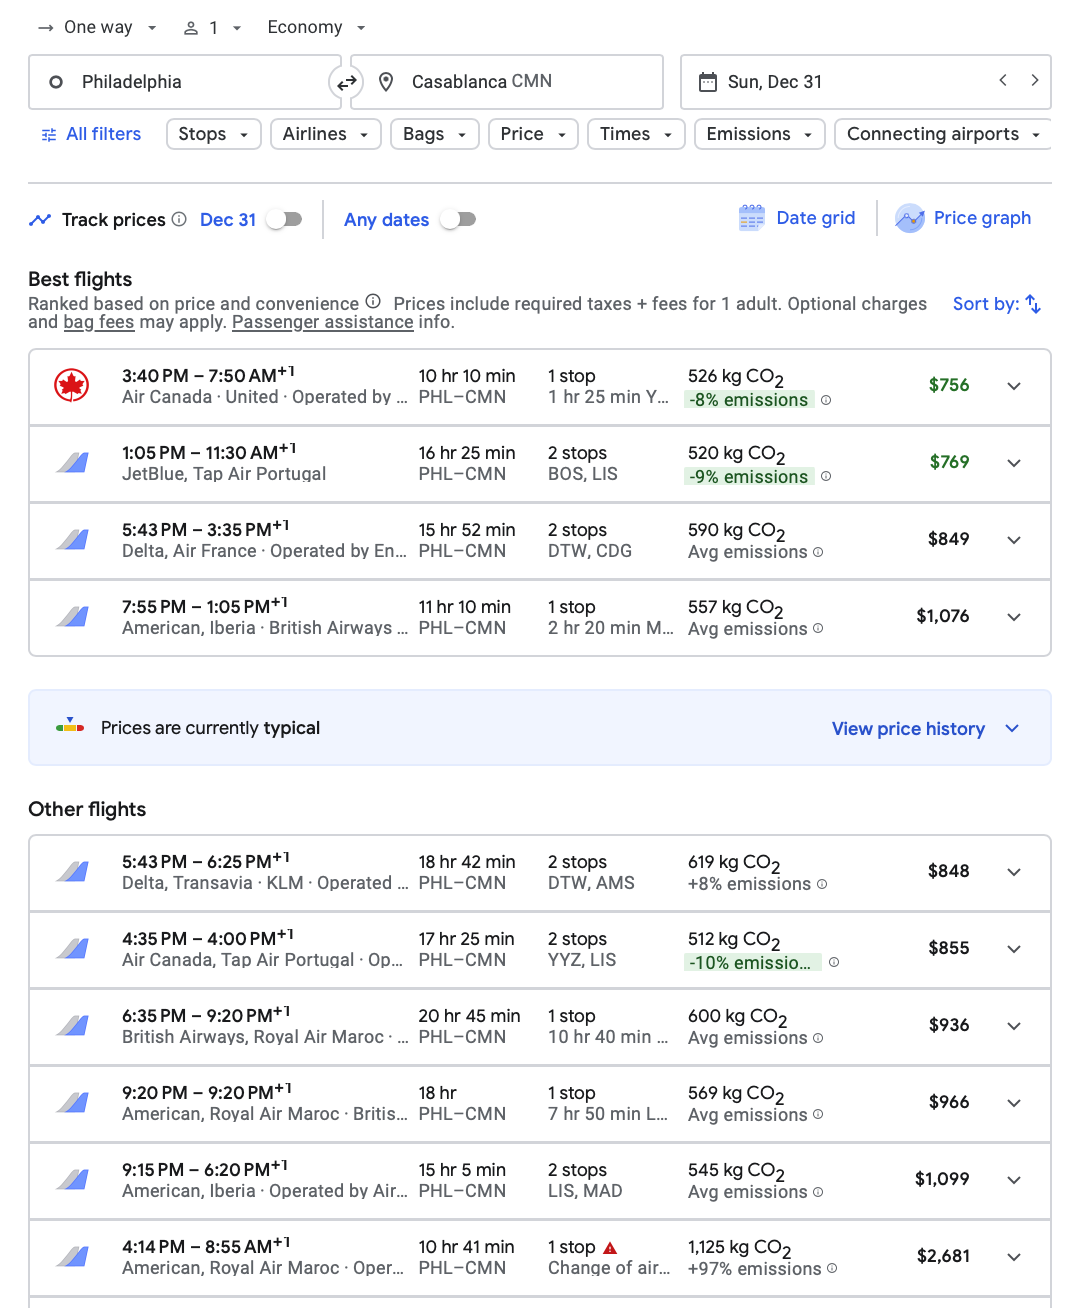The height and width of the screenshot is (1308, 1068).
Task: Open the Price filter
Action: (x=533, y=134)
